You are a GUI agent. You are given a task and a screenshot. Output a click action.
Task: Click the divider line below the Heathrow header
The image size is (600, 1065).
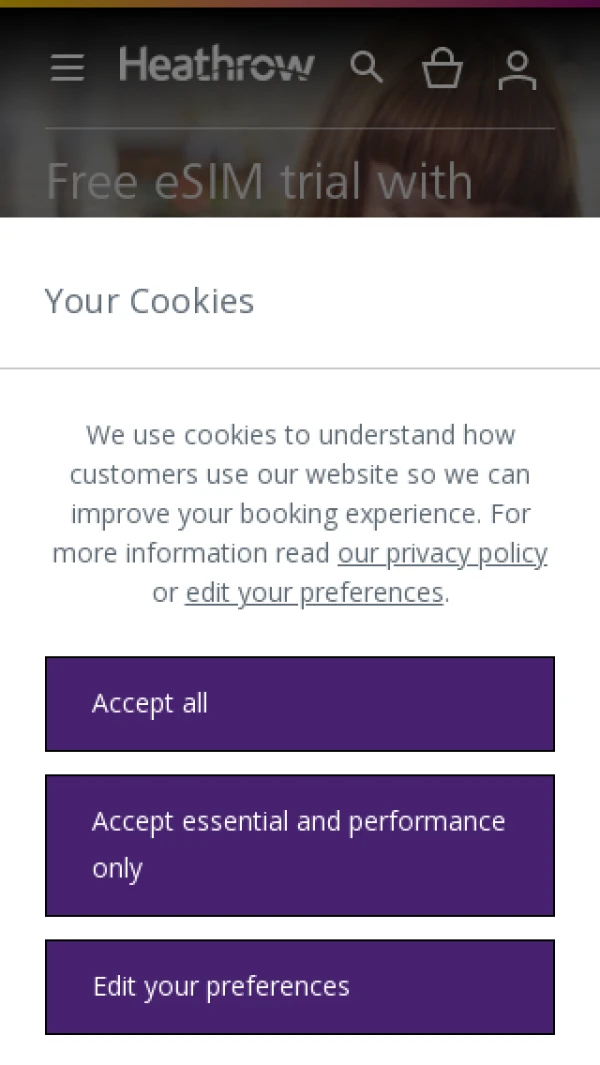(x=300, y=128)
